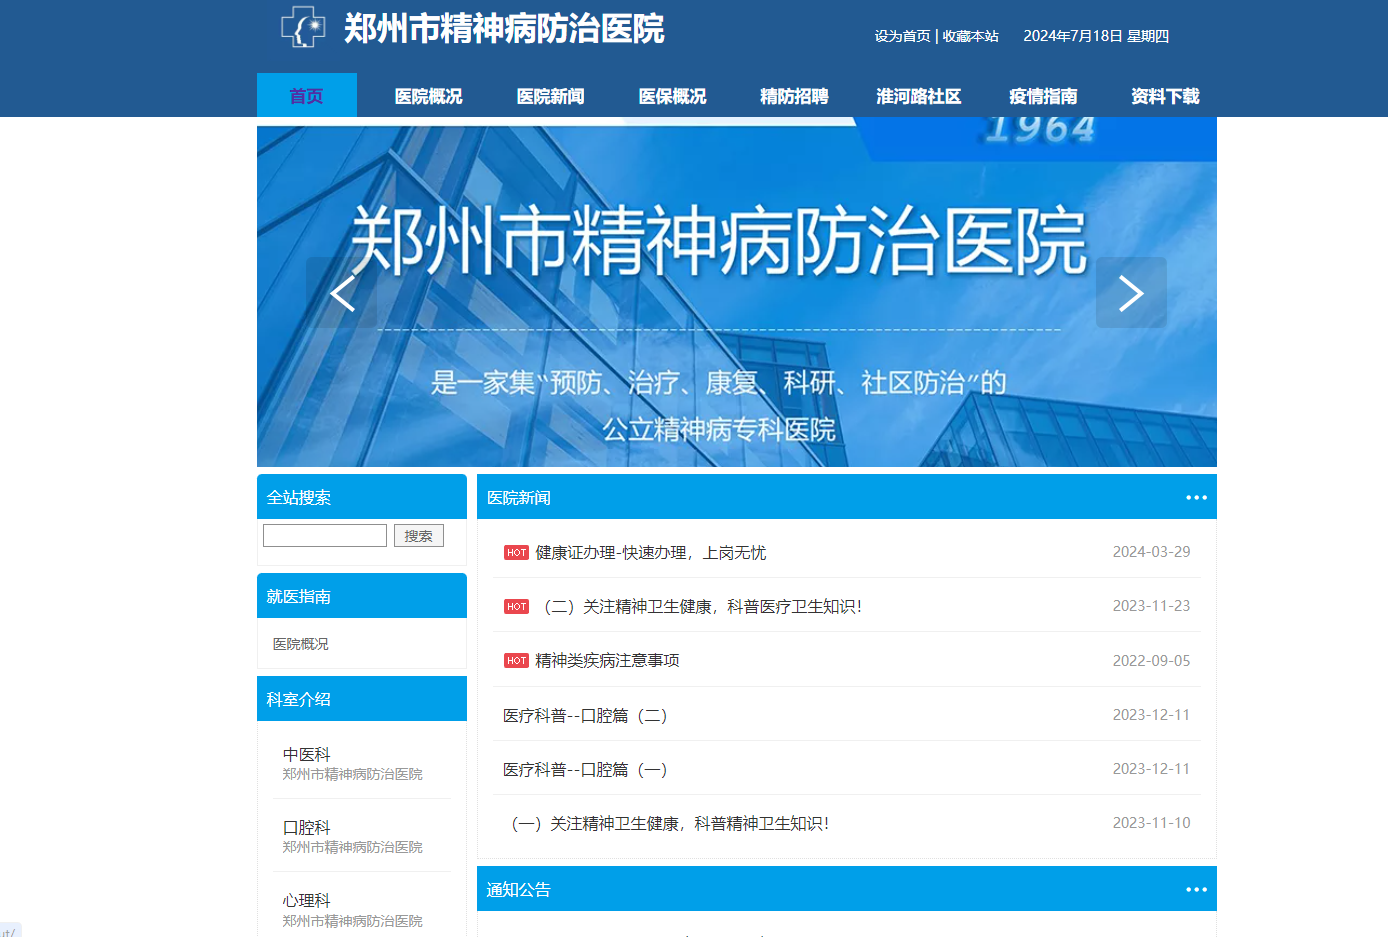Click the hospital logo icon in the header
The width and height of the screenshot is (1388, 937).
[x=303, y=27]
